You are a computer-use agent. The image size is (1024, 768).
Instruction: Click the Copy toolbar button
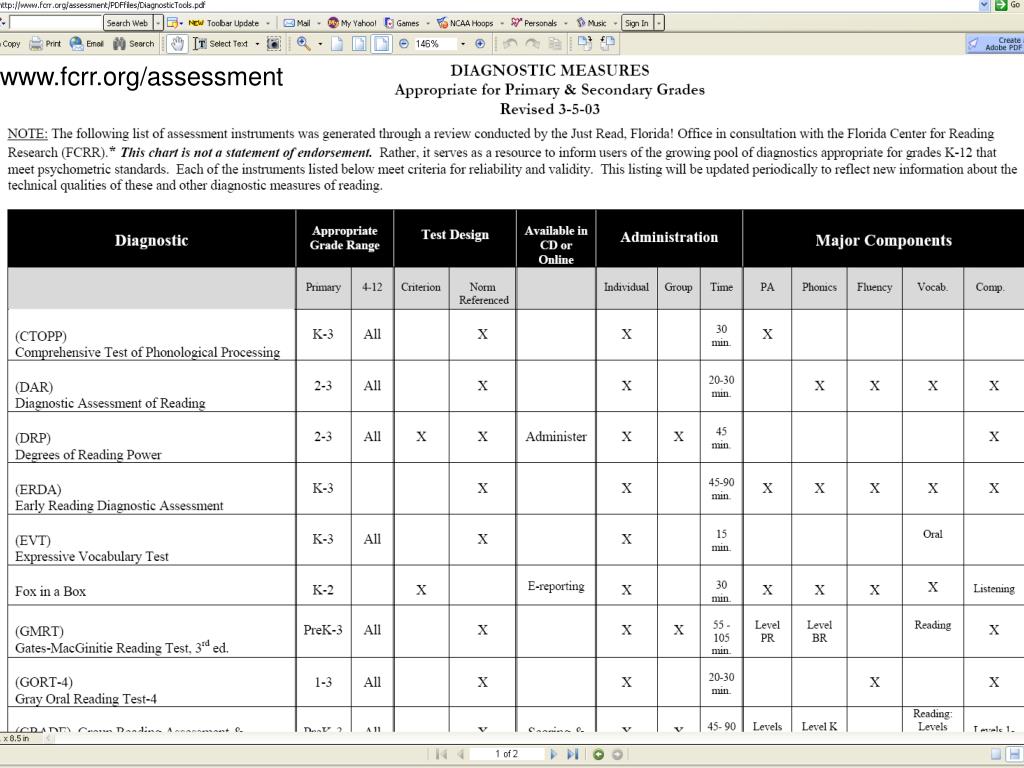click(10, 44)
